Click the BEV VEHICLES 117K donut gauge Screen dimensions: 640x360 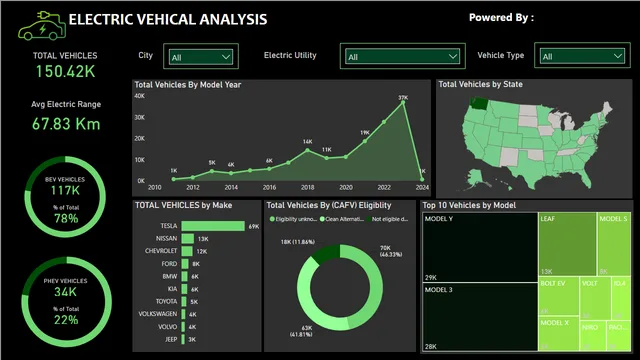pyautogui.click(x=65, y=197)
